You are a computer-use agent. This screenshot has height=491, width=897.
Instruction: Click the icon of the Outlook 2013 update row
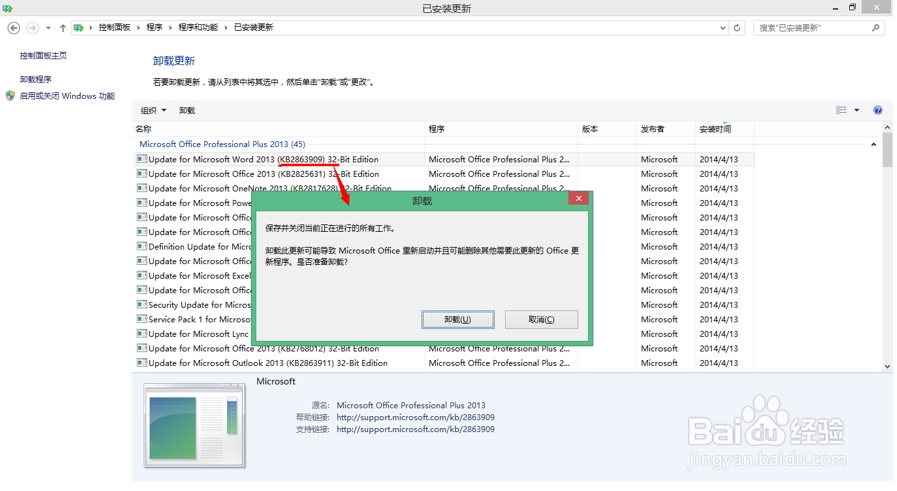pyautogui.click(x=142, y=363)
